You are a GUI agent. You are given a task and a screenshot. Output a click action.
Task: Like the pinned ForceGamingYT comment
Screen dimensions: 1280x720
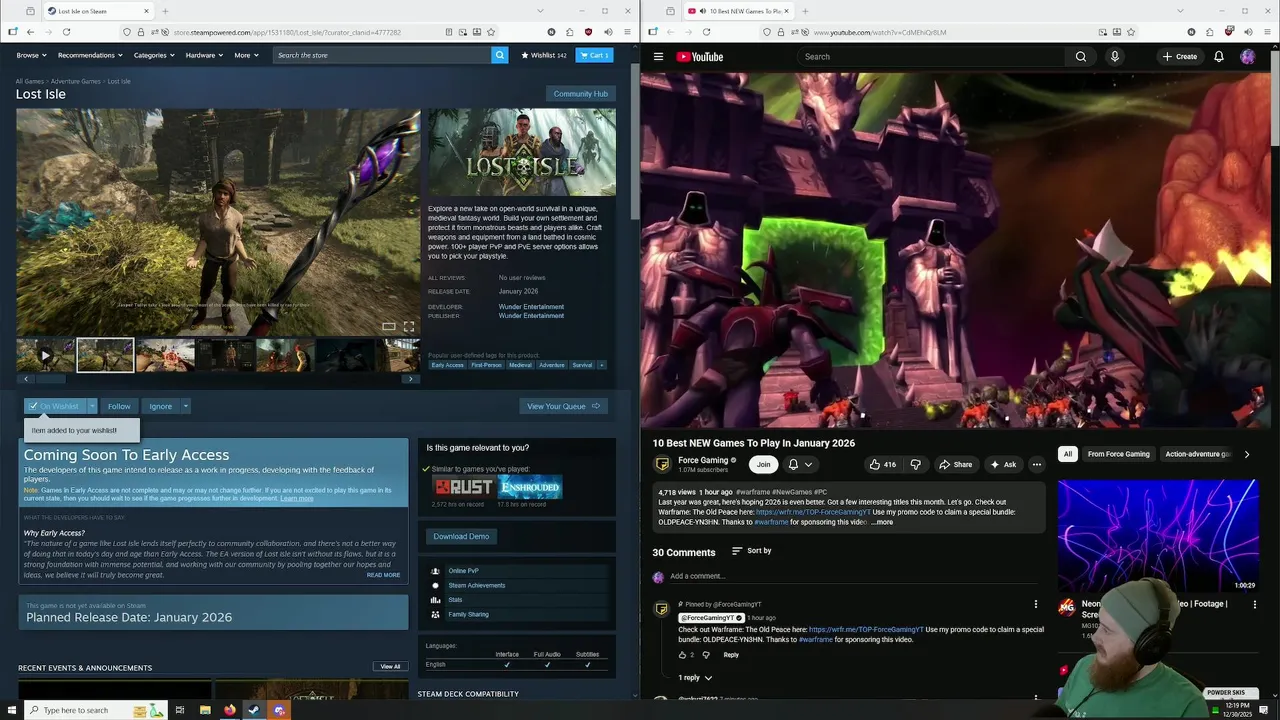pos(683,655)
